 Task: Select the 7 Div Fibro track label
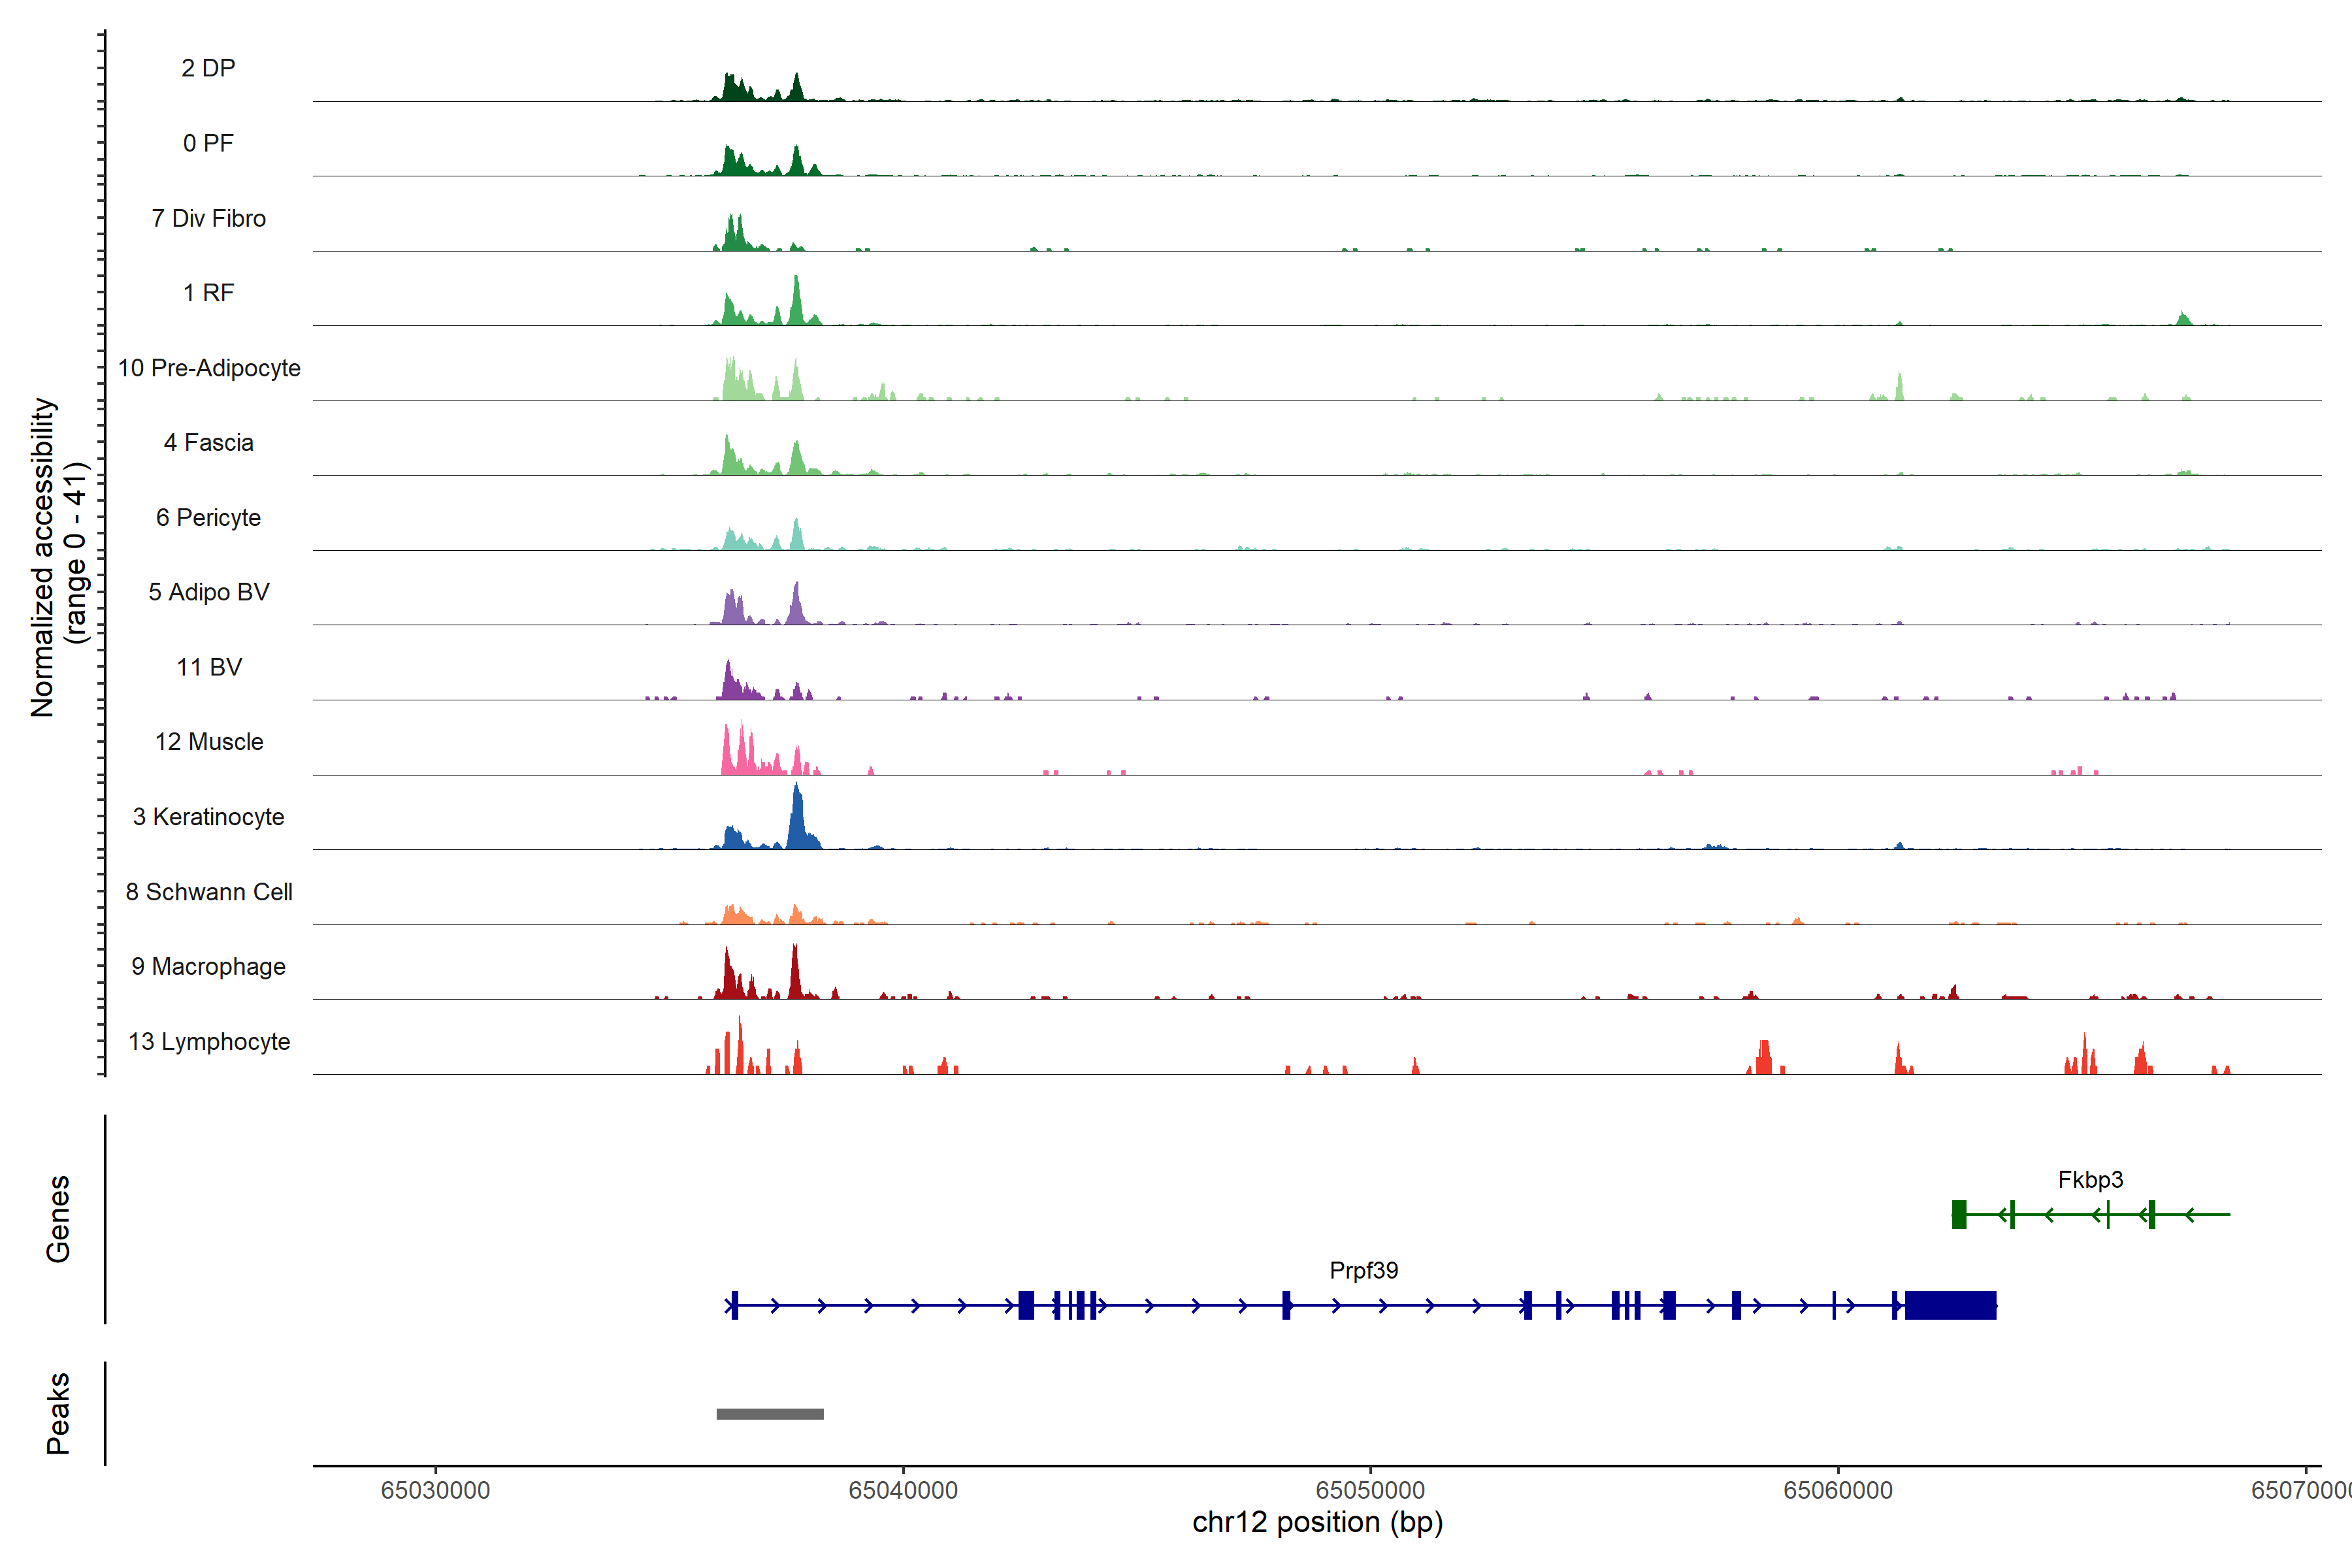pyautogui.click(x=208, y=218)
